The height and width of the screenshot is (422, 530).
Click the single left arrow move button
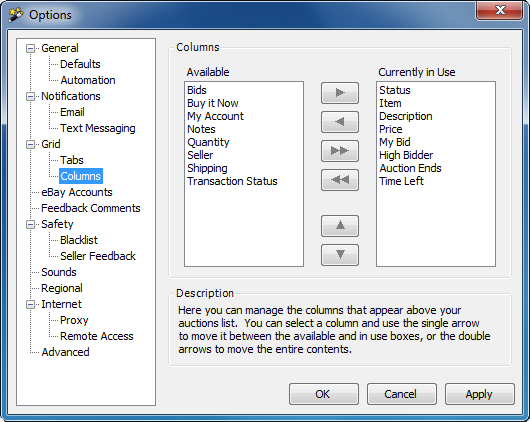(x=340, y=122)
